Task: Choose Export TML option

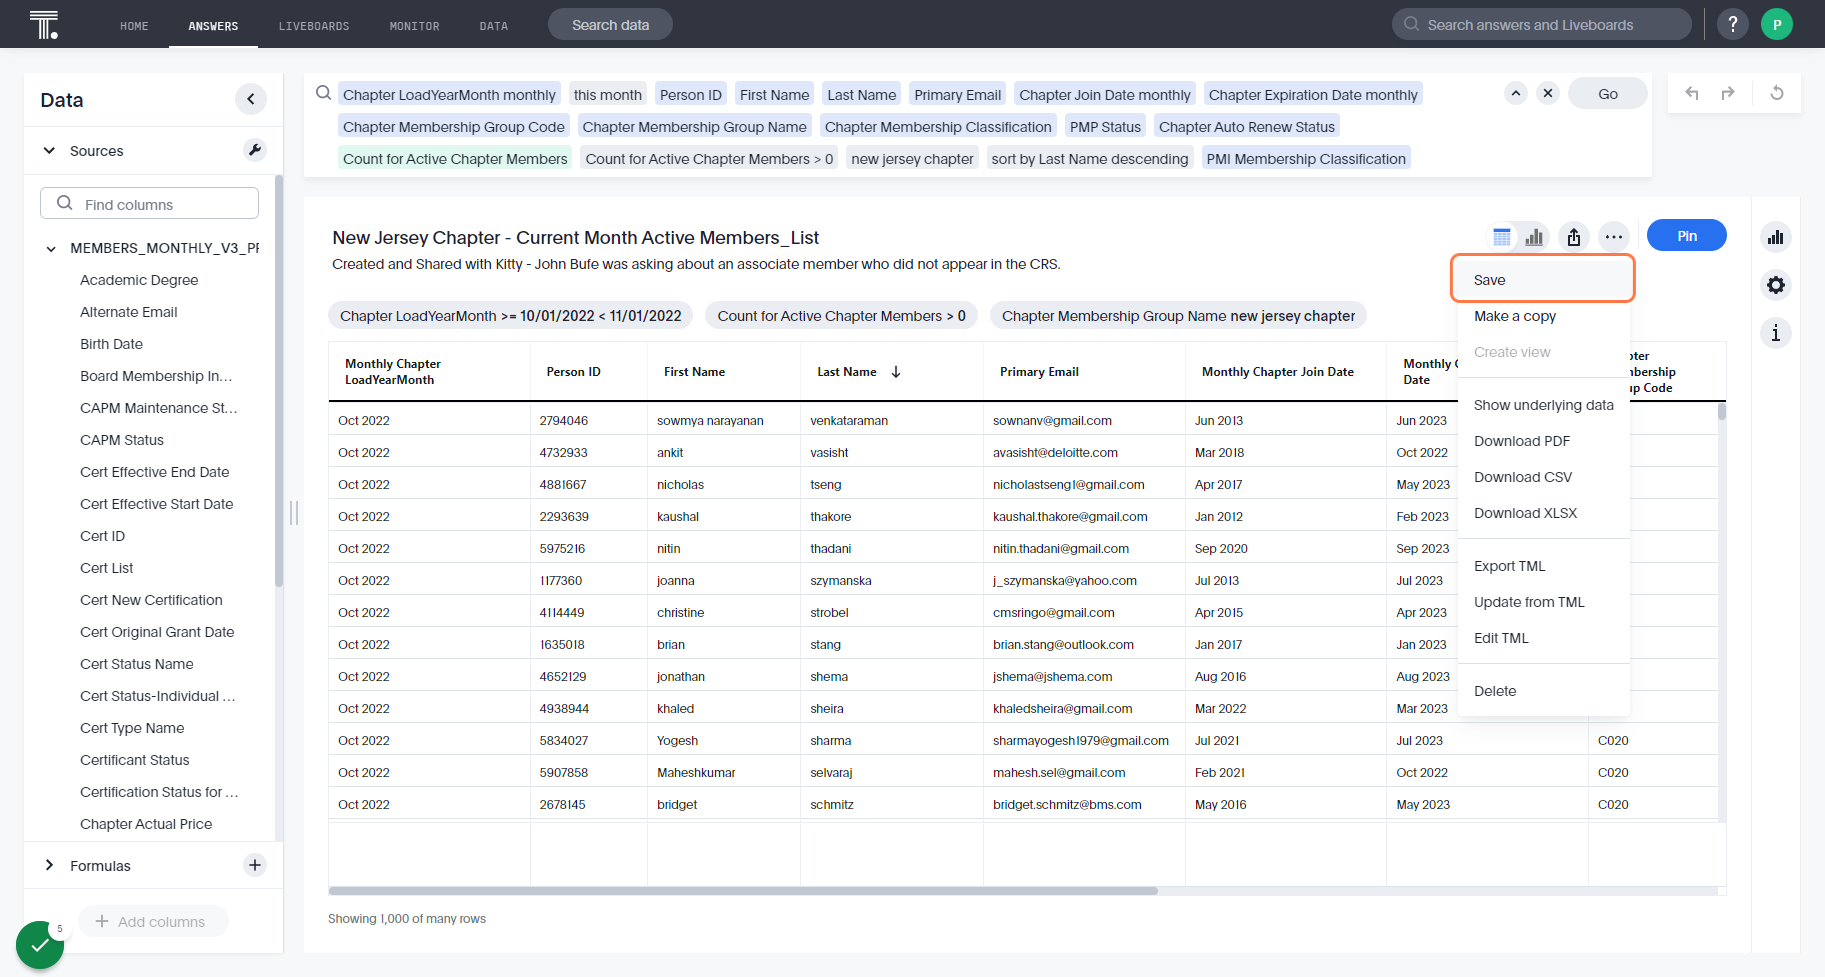Action: pyautogui.click(x=1544, y=566)
